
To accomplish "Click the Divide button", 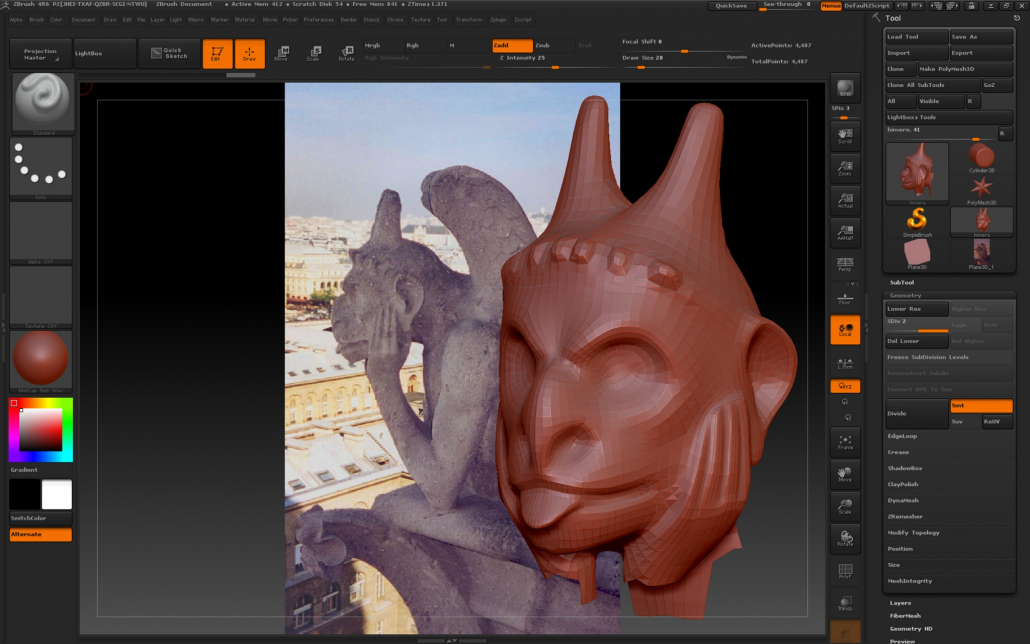I will point(916,413).
